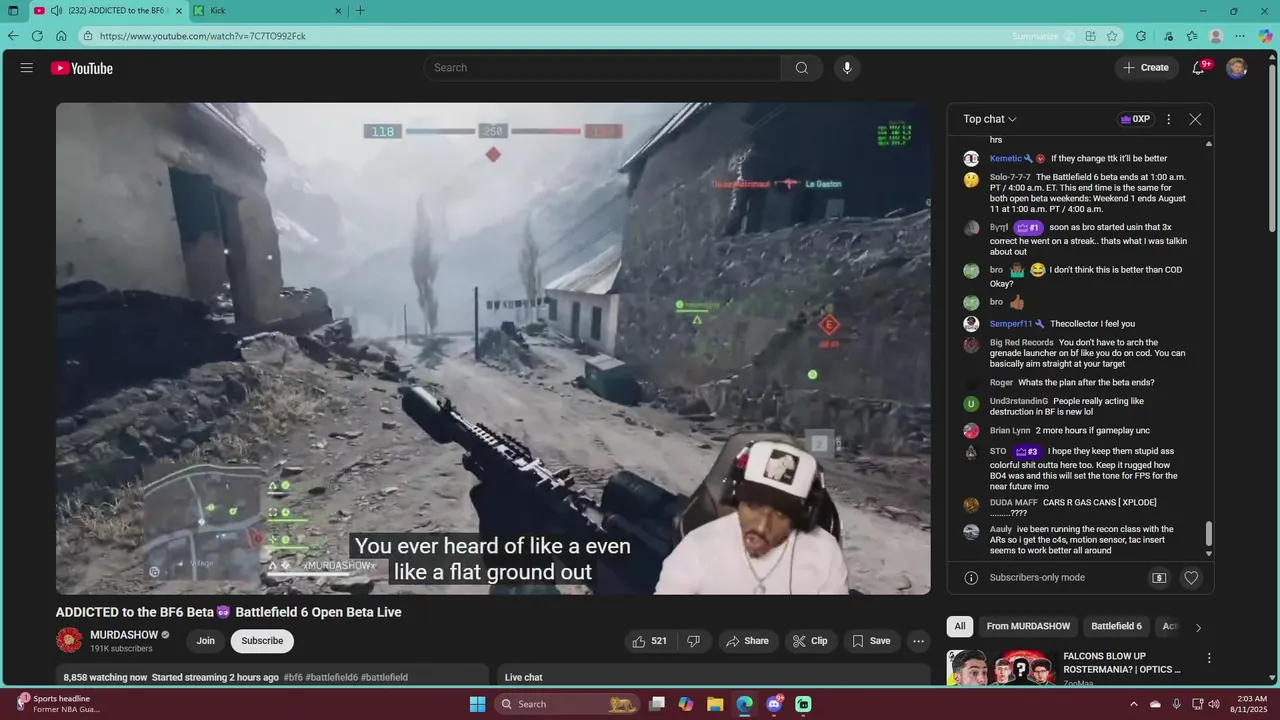Select the Battlefield 6 chip
Image resolution: width=1280 pixels, height=720 pixels.
pyautogui.click(x=1116, y=626)
